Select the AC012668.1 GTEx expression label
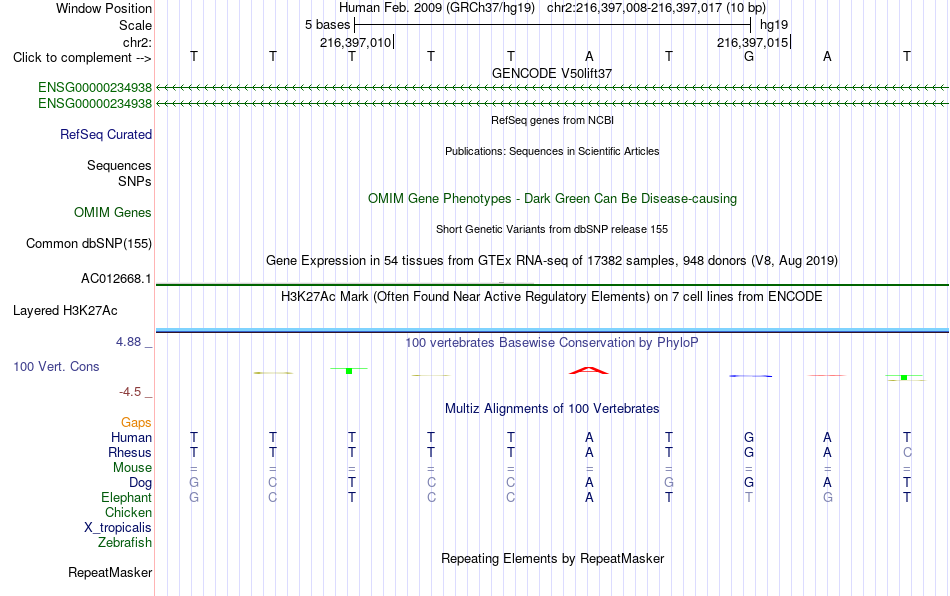Screen dimensions: 950x596 coord(116,279)
